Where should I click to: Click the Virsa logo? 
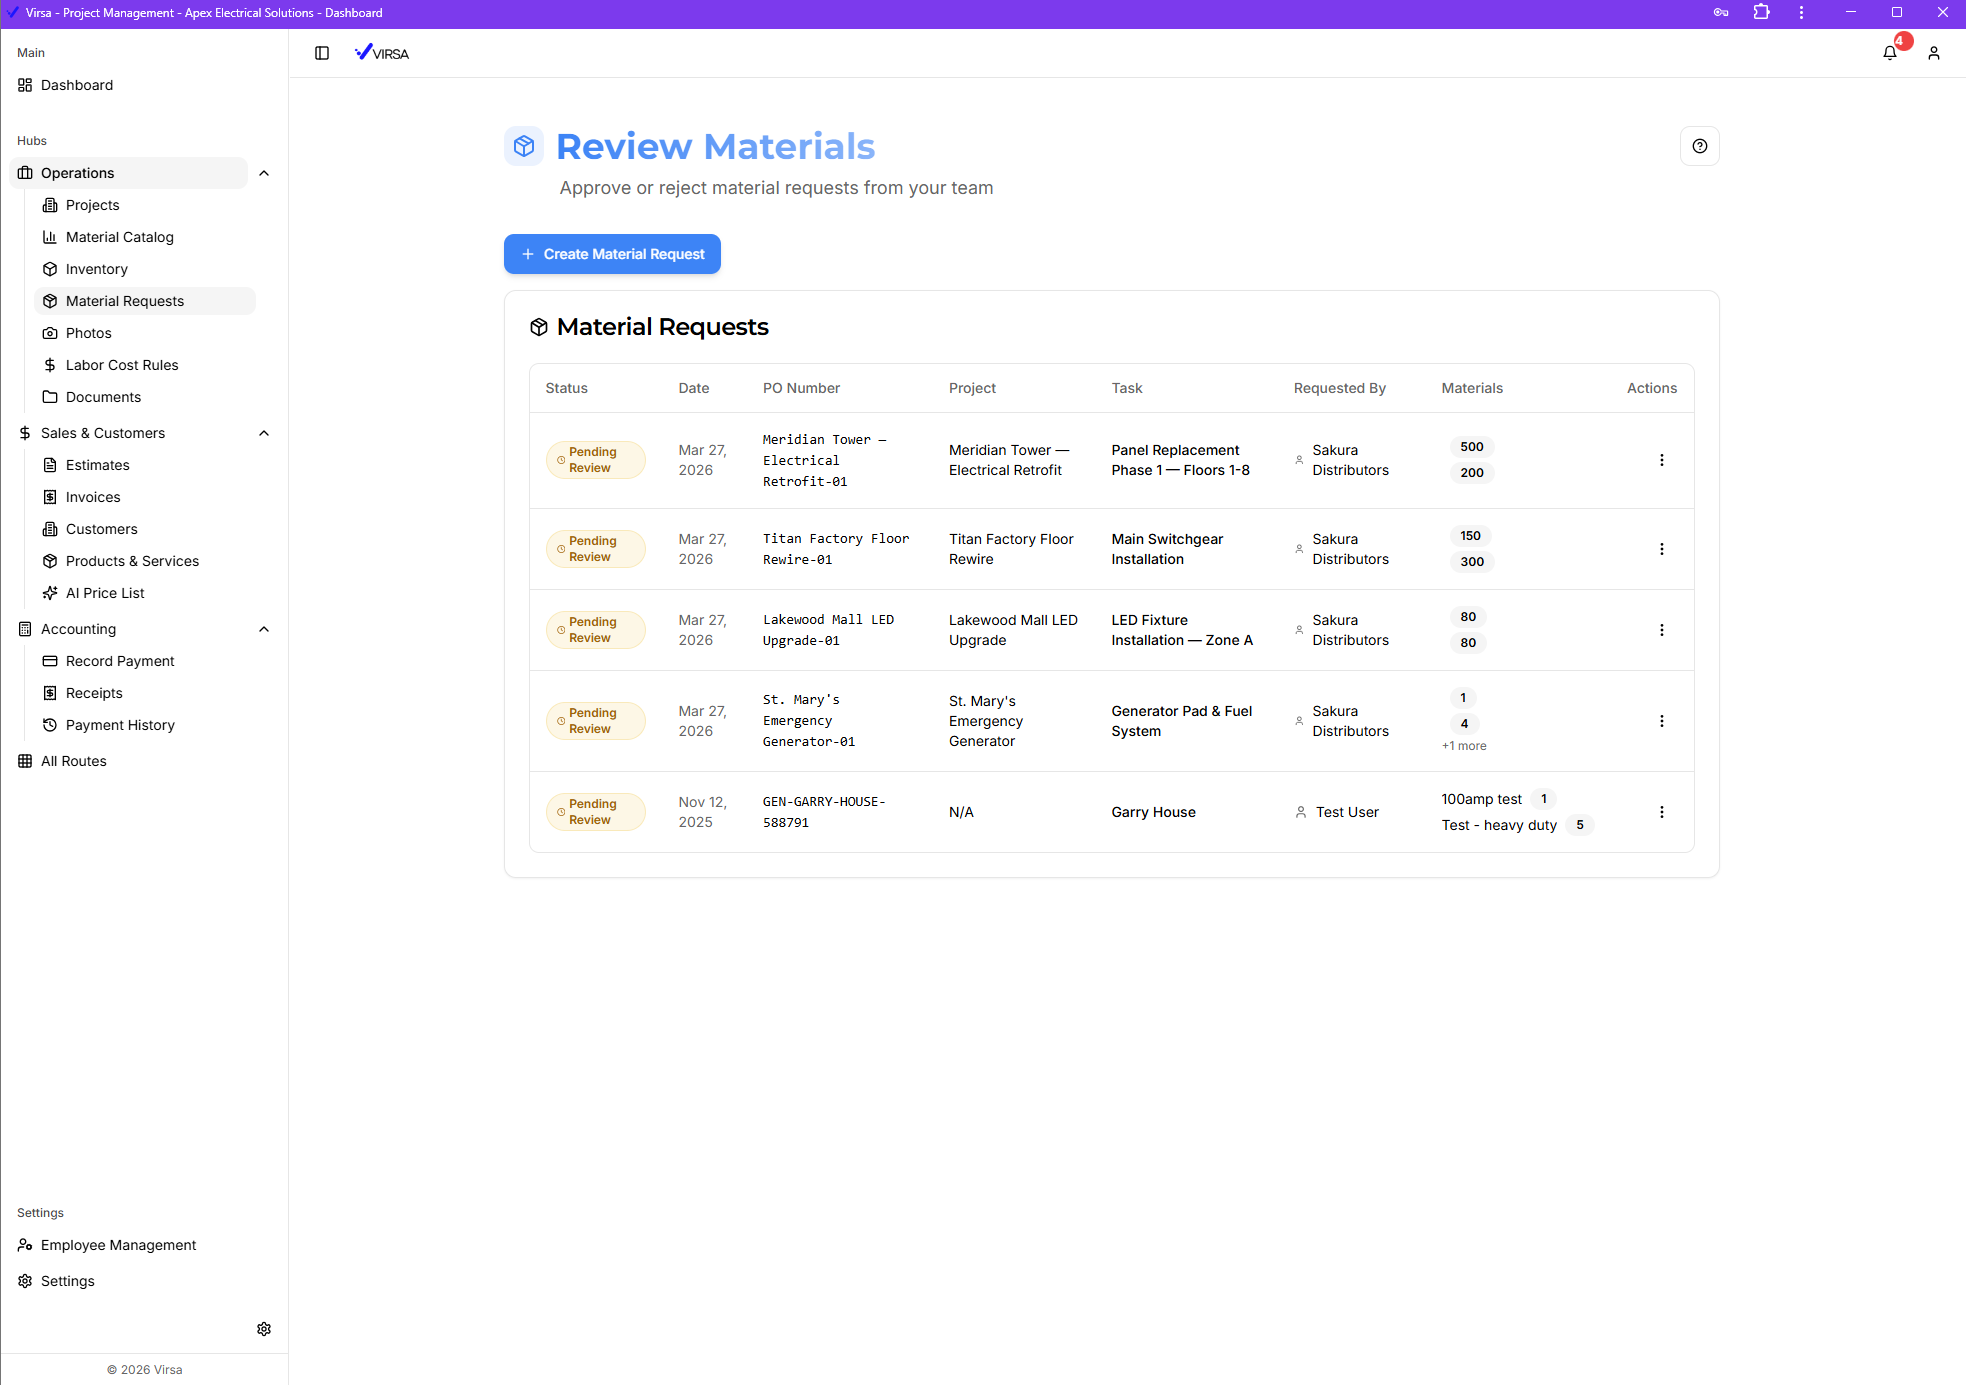tap(382, 53)
